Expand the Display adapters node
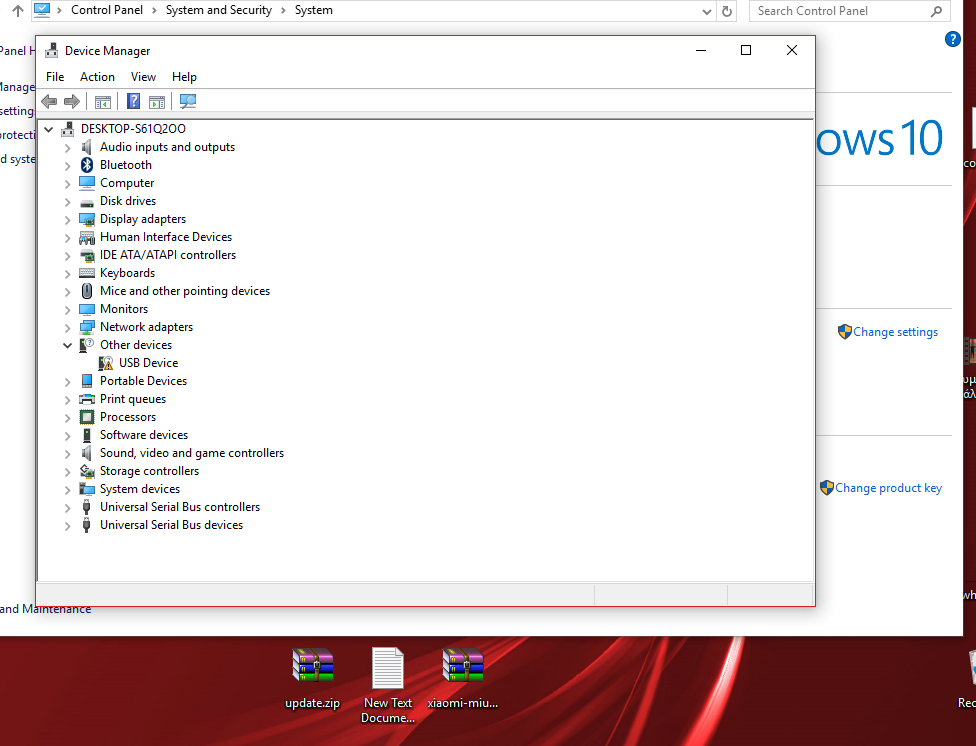This screenshot has width=976, height=746. coord(68,219)
